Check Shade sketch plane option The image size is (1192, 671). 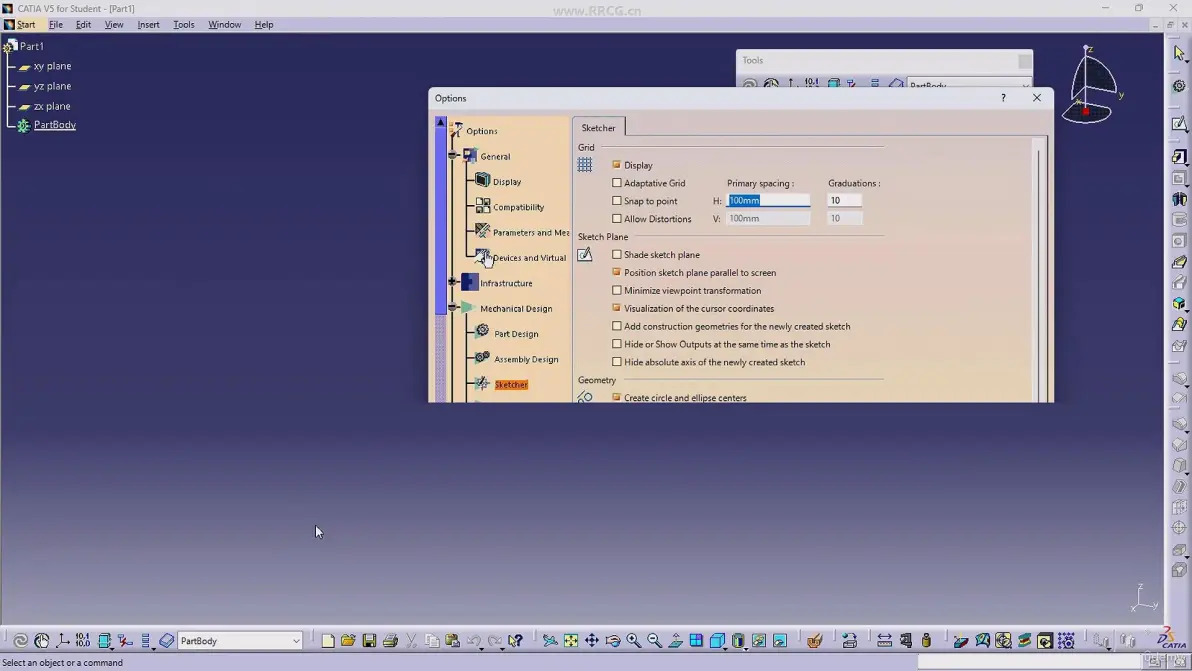pyautogui.click(x=617, y=255)
